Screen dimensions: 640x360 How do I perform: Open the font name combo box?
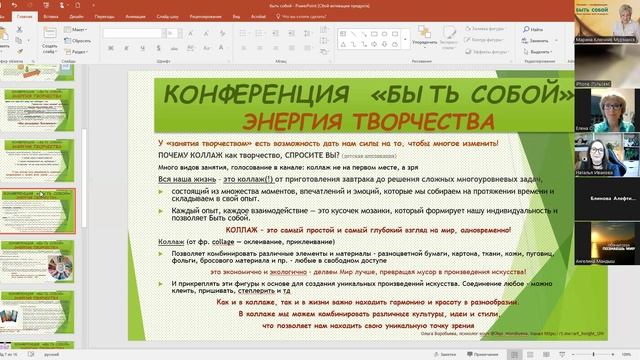pyautogui.click(x=134, y=33)
